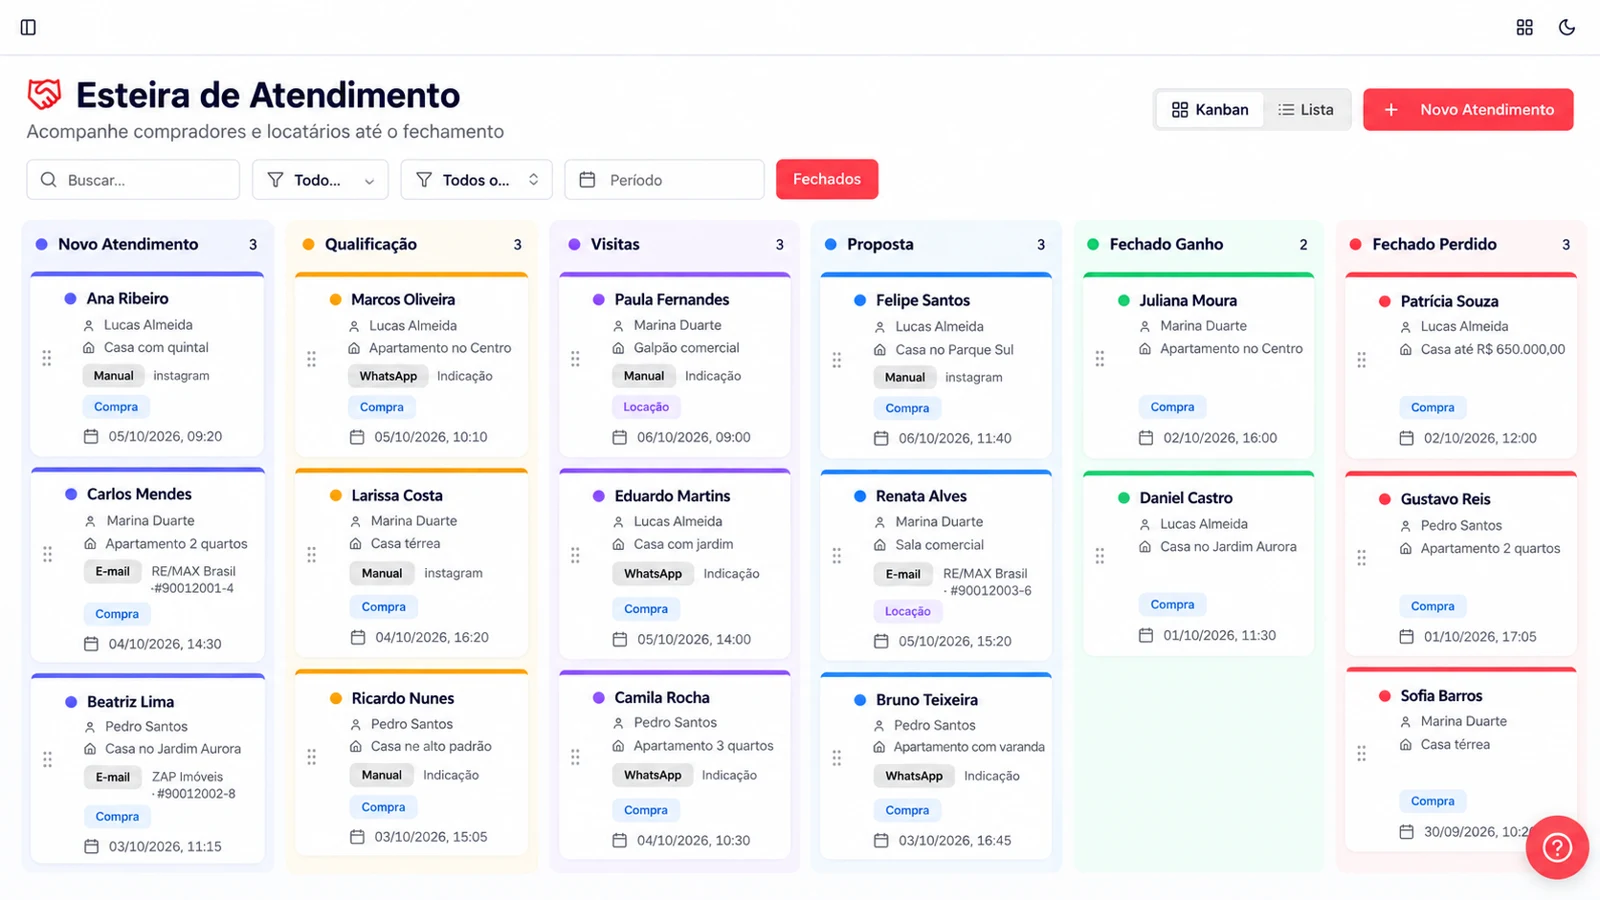The width and height of the screenshot is (1600, 900).
Task: Click the Buscar search field
Action: coord(133,180)
